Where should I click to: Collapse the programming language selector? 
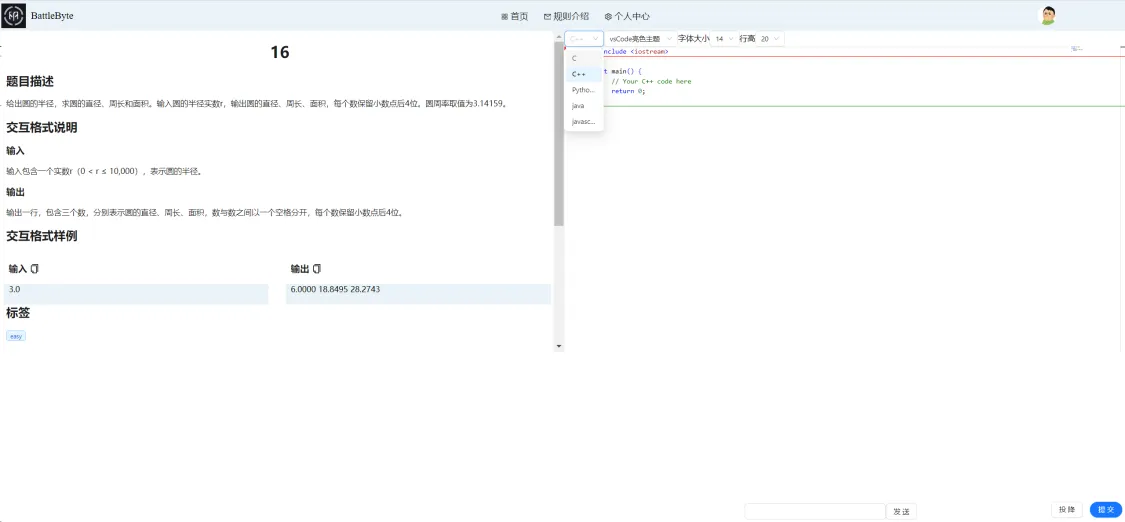583,39
